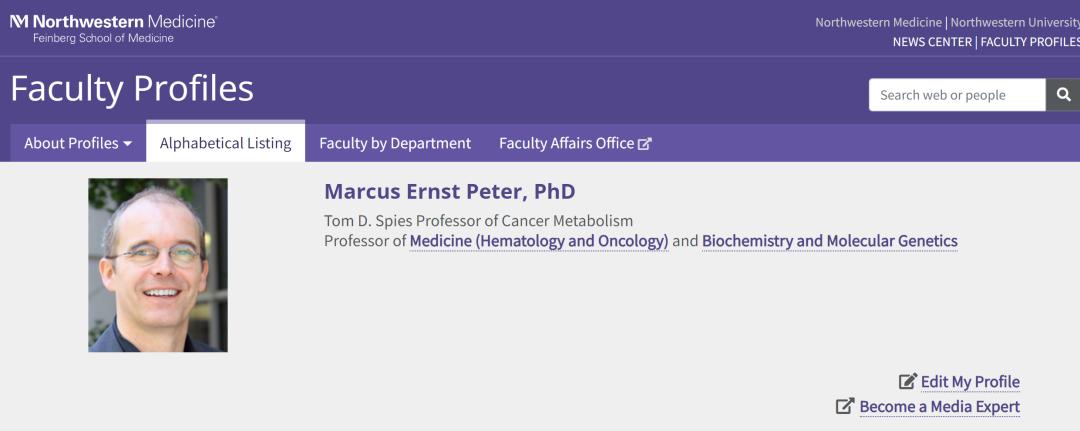Image resolution: width=1080 pixels, height=431 pixels.
Task: Click the external link icon beside Become a Media Expert
Action: (x=845, y=406)
